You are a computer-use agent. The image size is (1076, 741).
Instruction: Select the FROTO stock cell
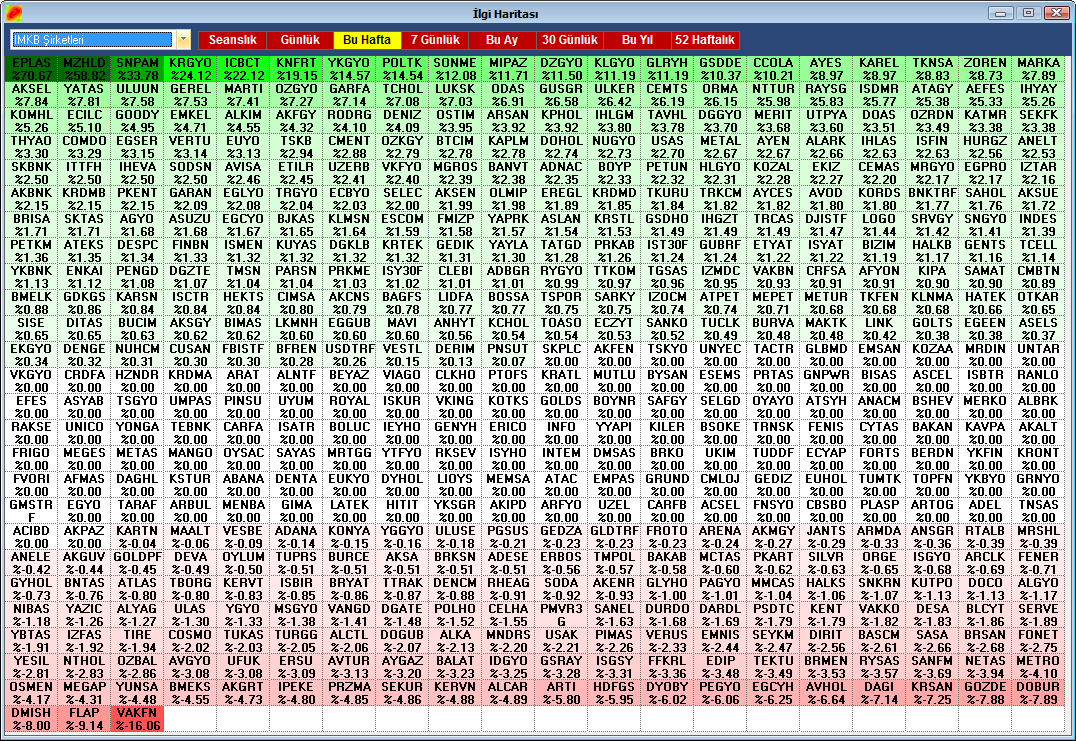pos(667,537)
